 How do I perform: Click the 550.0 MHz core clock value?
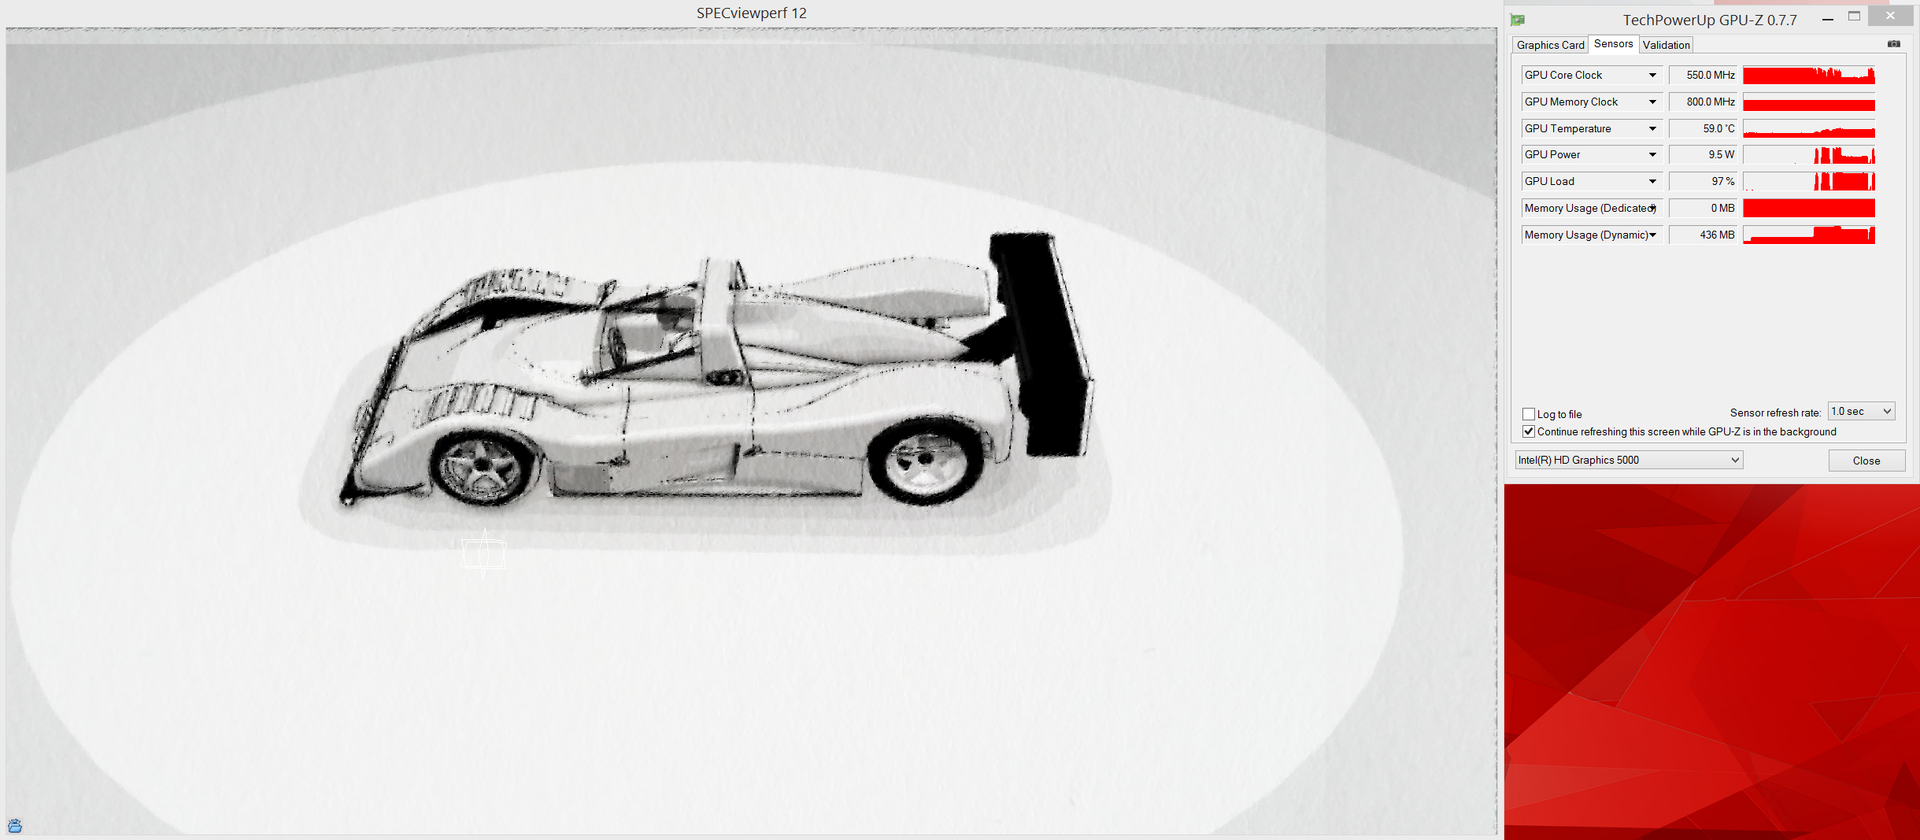(1704, 75)
